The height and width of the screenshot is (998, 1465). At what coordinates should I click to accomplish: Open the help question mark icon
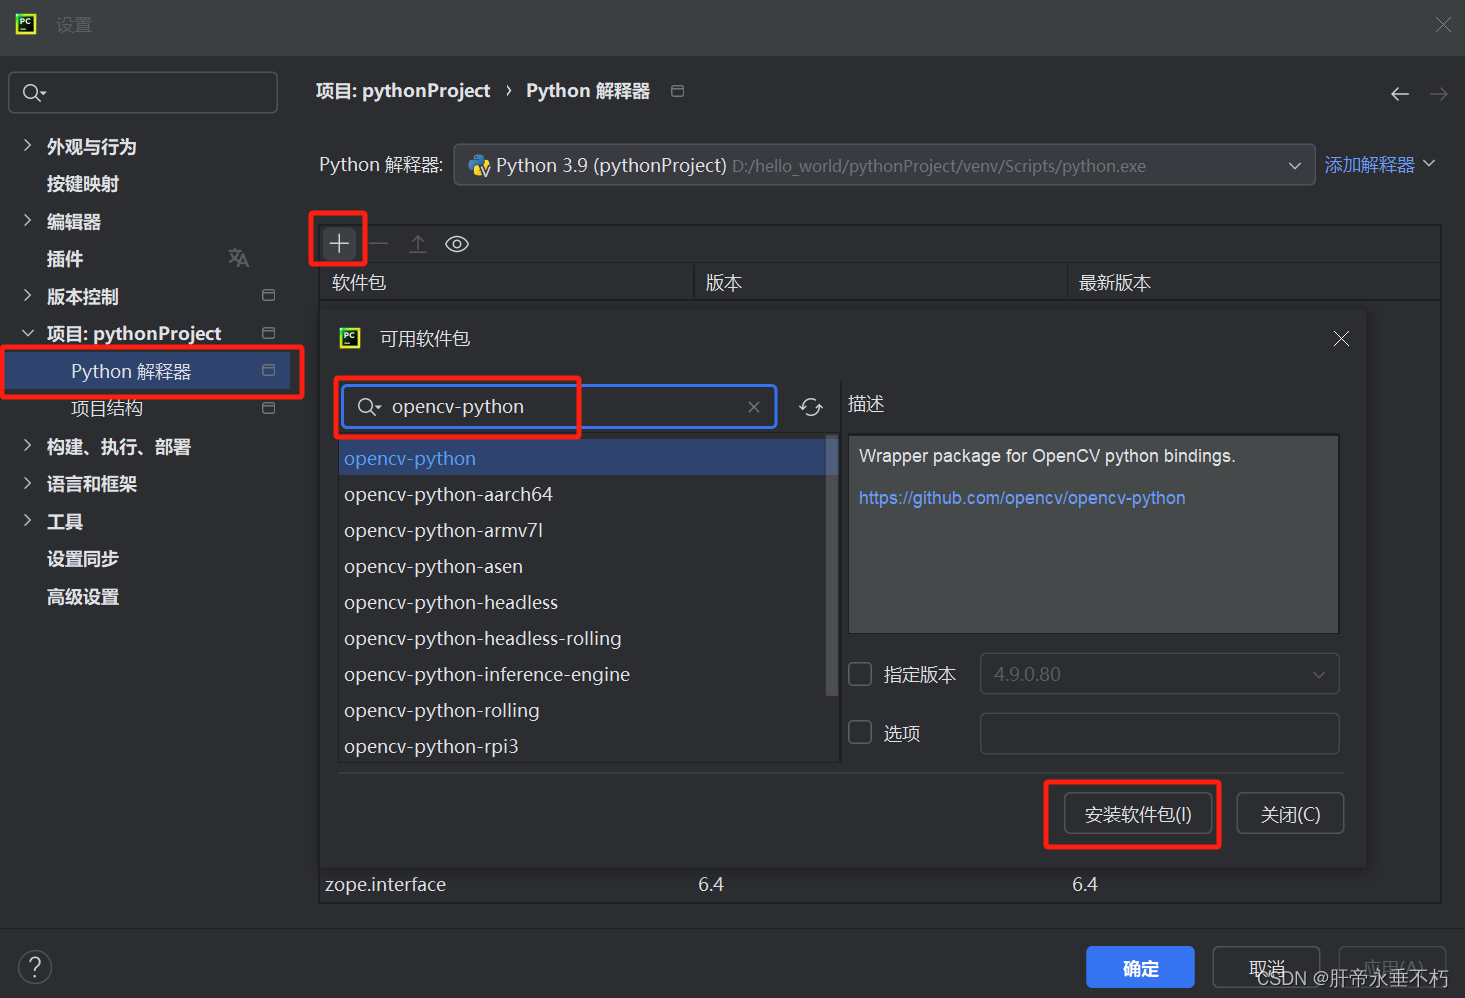(x=35, y=966)
